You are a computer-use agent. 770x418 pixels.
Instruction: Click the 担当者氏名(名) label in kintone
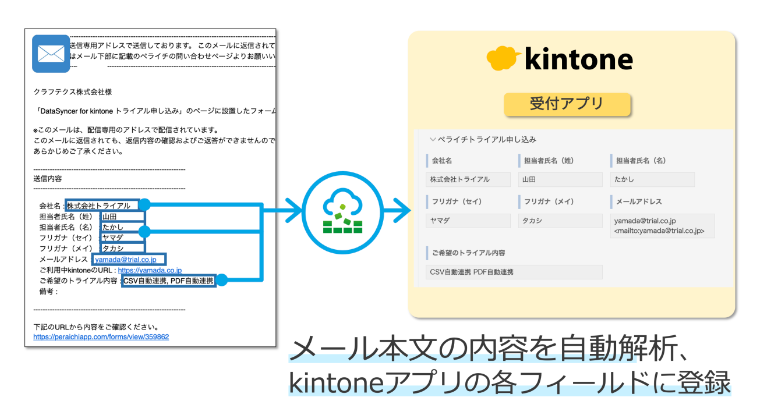[641, 161]
